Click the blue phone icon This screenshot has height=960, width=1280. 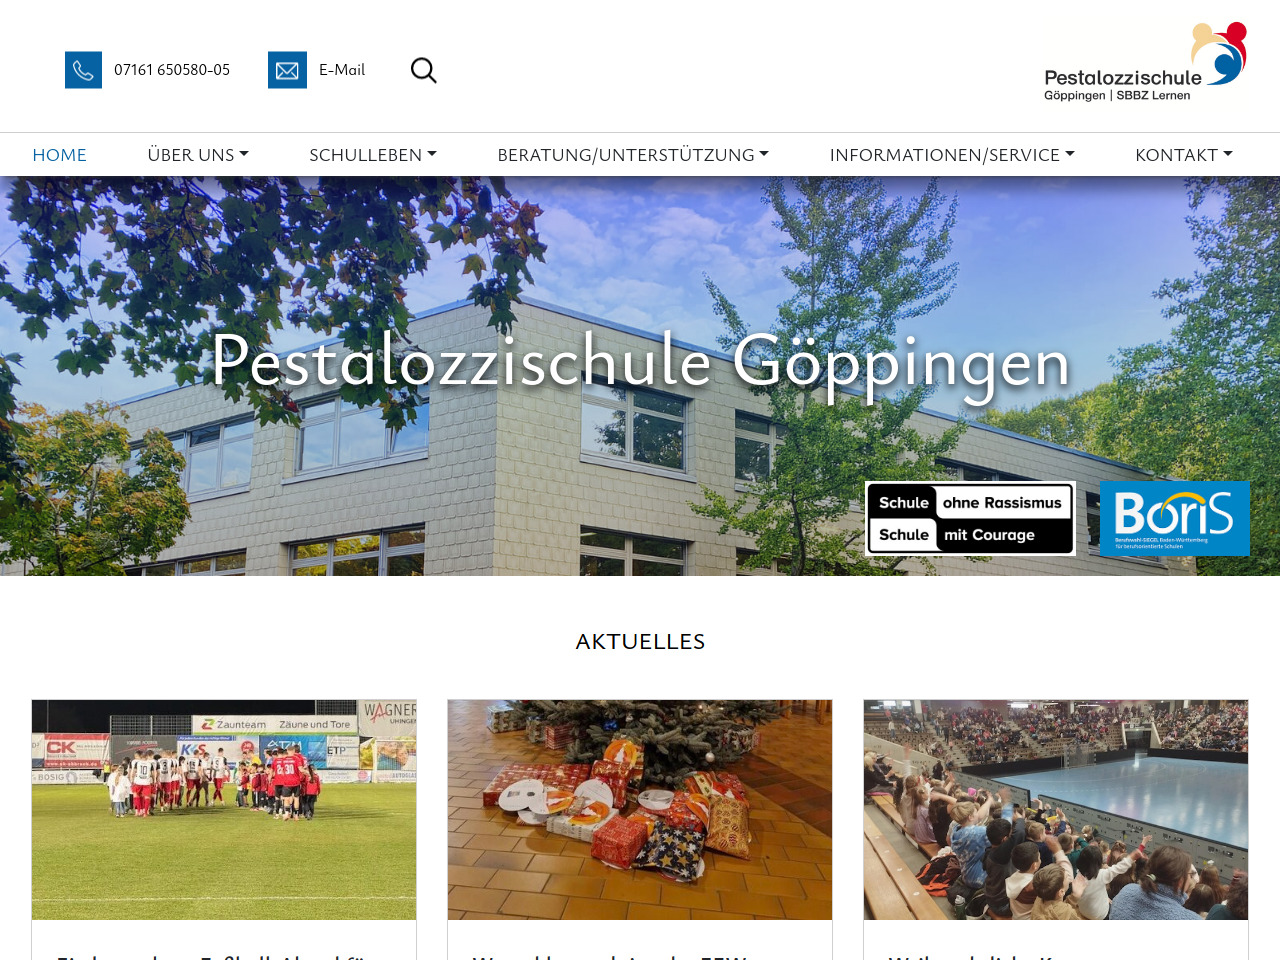[x=83, y=70]
